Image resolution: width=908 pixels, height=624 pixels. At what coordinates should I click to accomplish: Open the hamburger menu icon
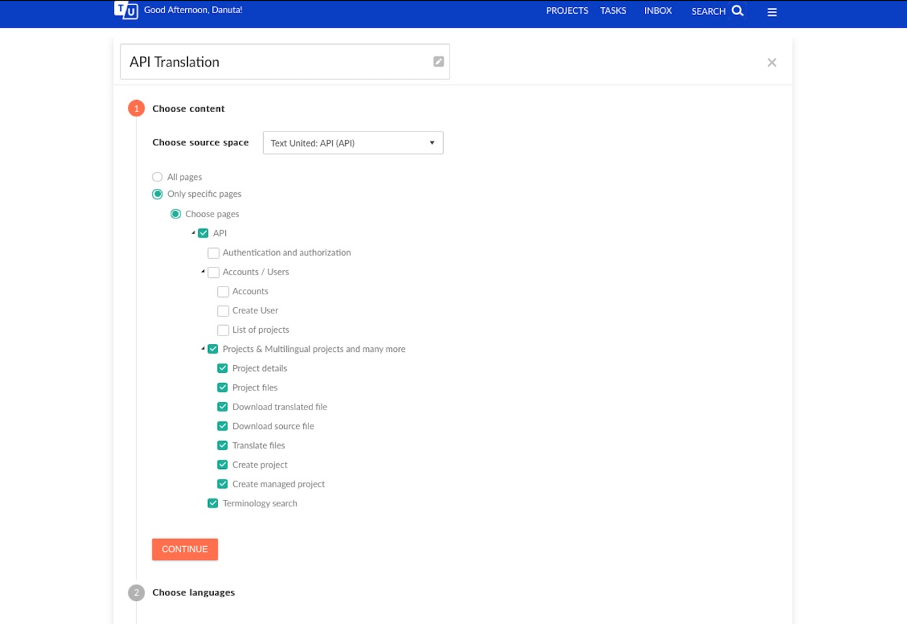point(772,12)
